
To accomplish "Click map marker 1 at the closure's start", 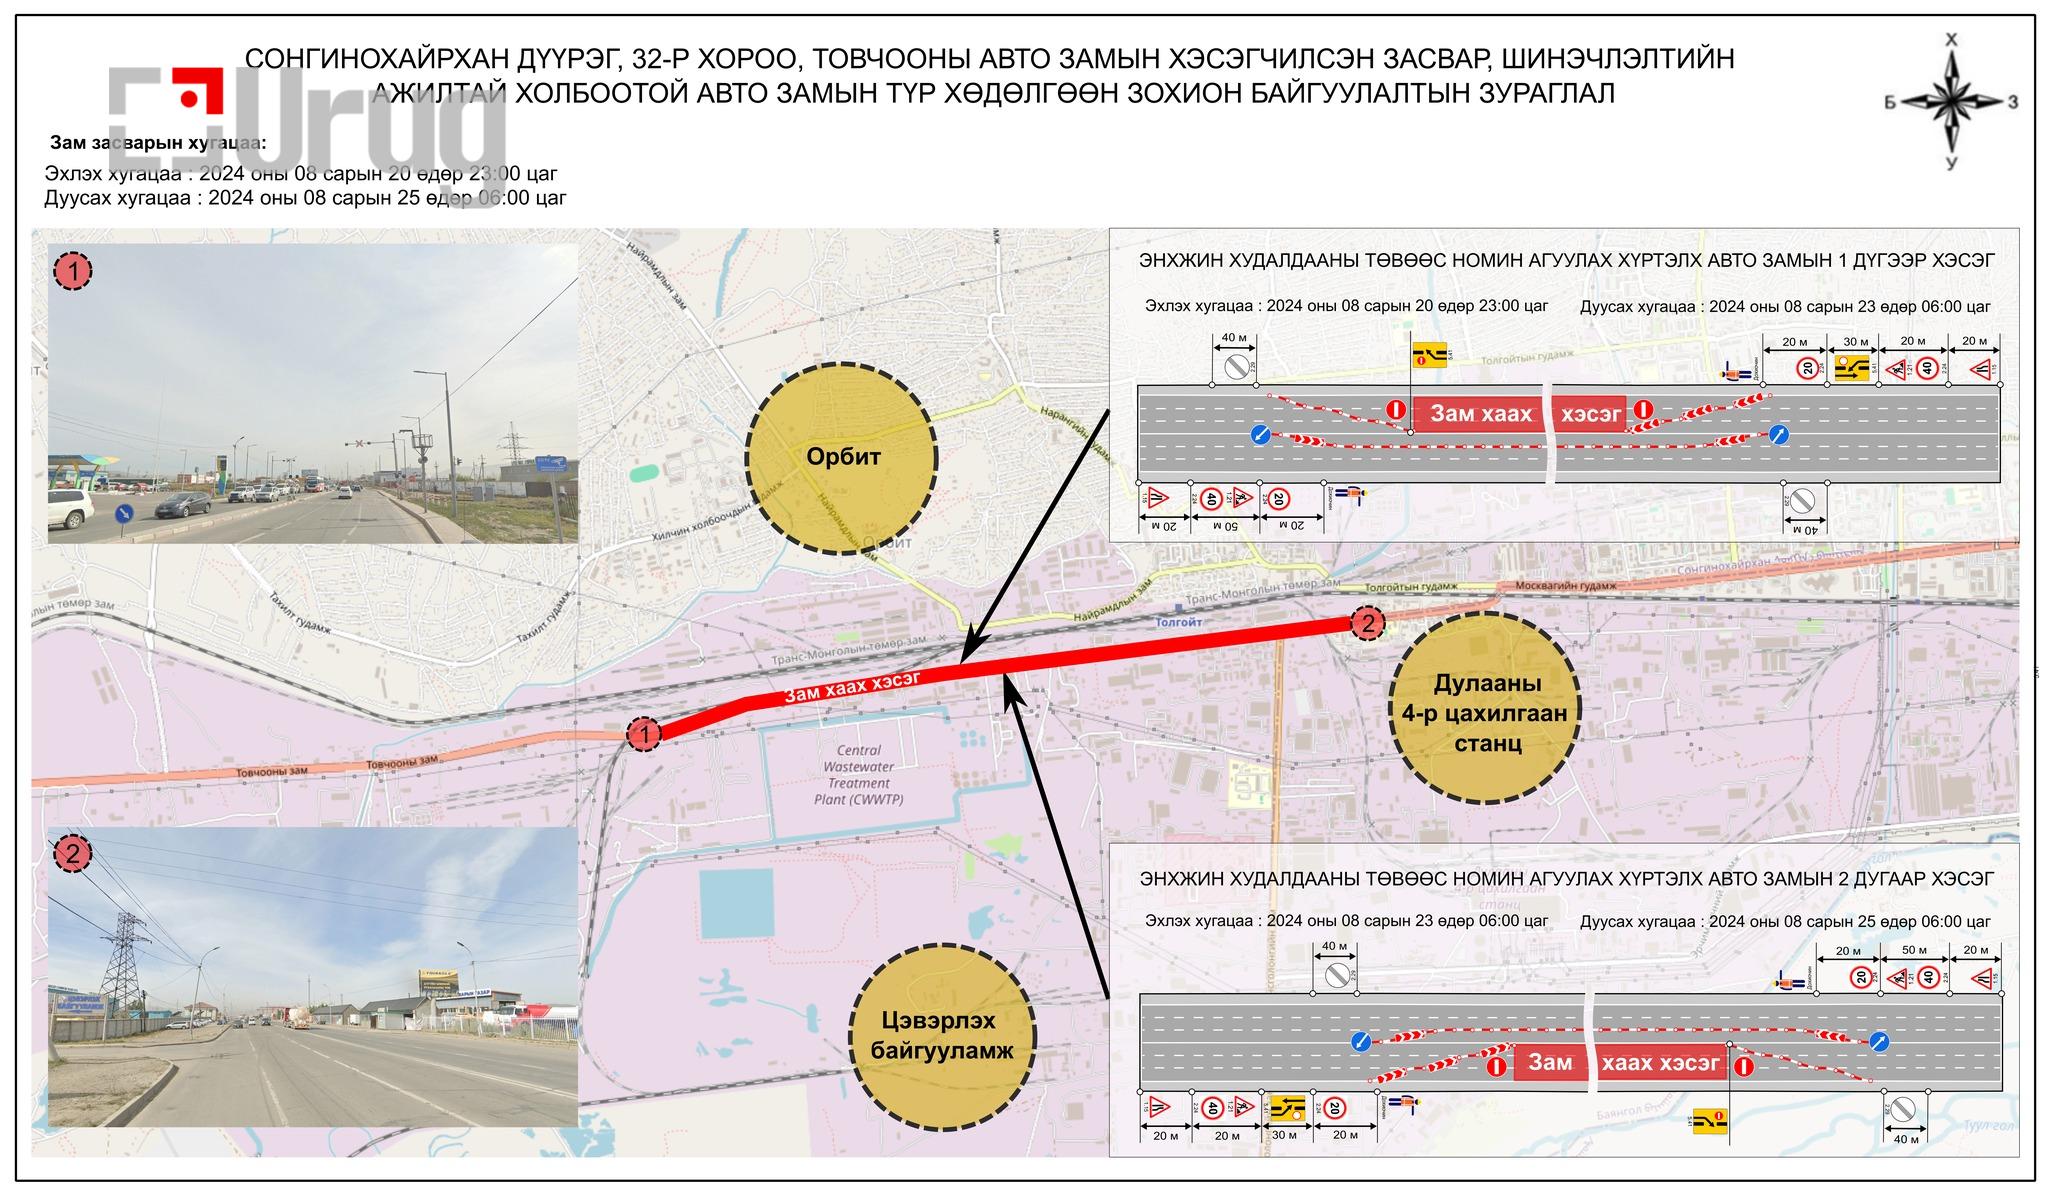I will click(x=644, y=734).
